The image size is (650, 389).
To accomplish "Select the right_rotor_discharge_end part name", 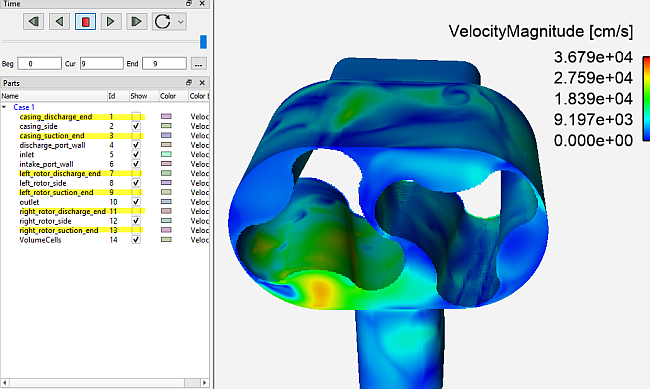I will click(x=63, y=211).
